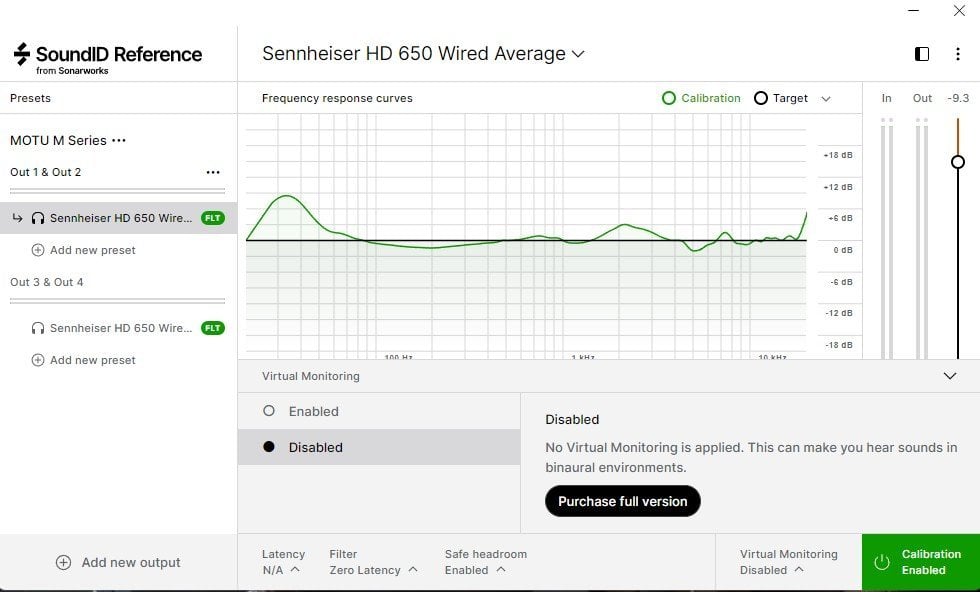Click headphone icon of Out 1 & Out 2 preset

pyautogui.click(x=38, y=218)
